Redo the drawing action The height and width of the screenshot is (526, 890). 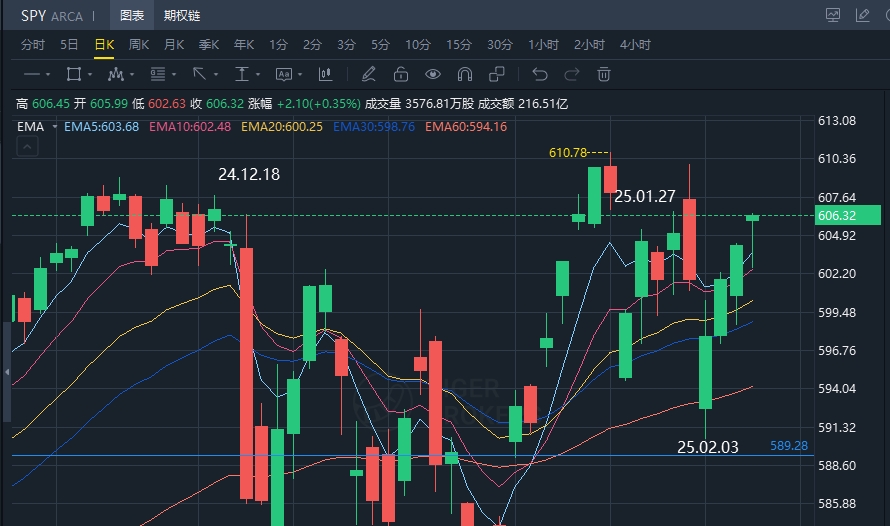572,74
